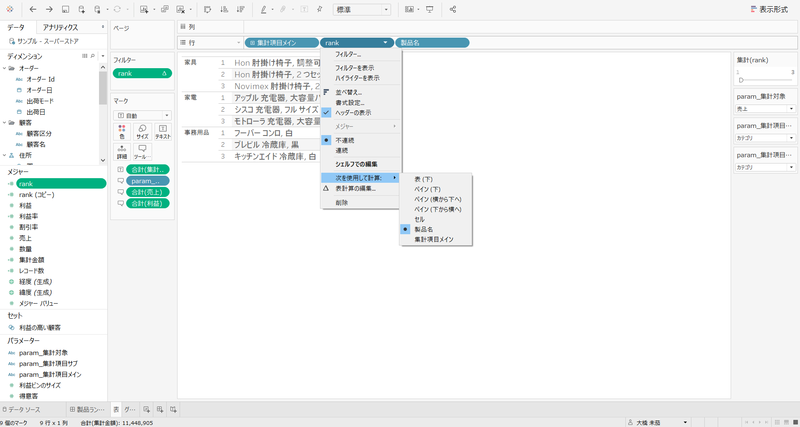Click the fix axis pin icon
Image resolution: width=800 pixels, height=427 pixels.
point(319,9)
